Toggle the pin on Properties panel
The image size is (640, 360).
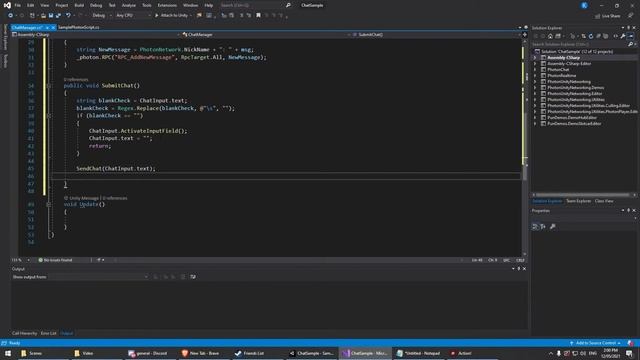629,211
